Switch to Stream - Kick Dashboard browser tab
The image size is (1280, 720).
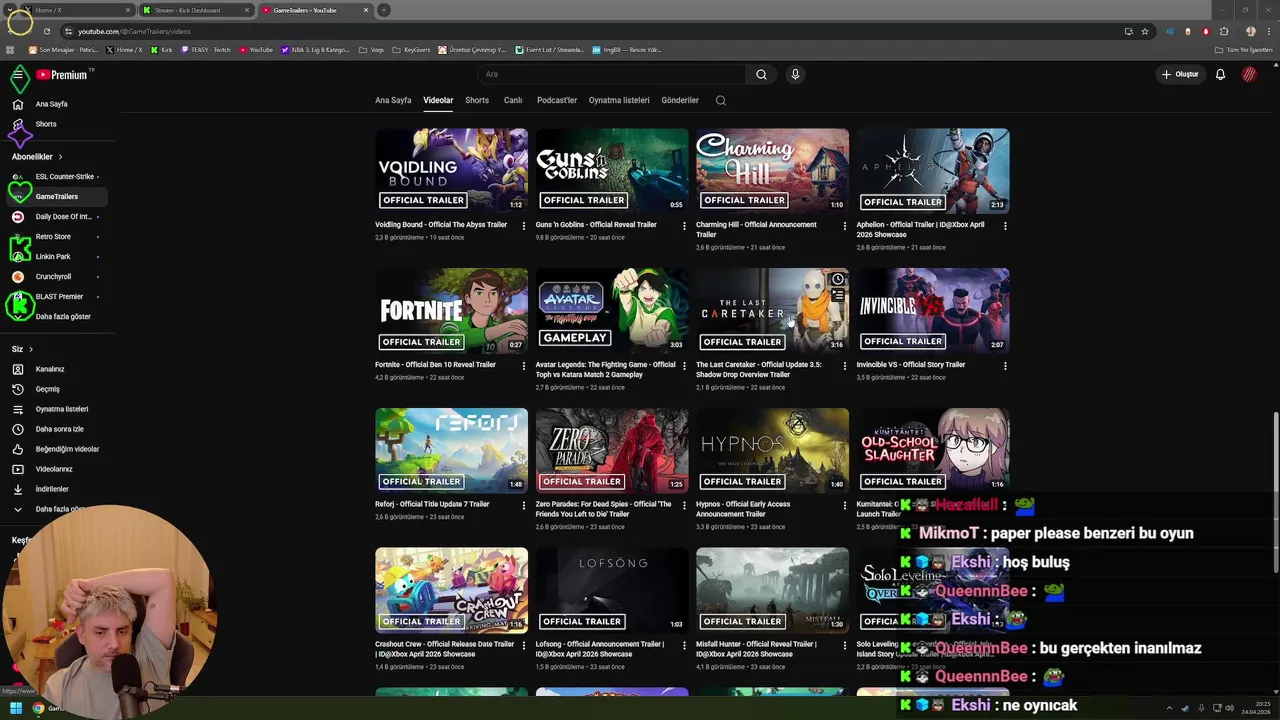coord(195,10)
